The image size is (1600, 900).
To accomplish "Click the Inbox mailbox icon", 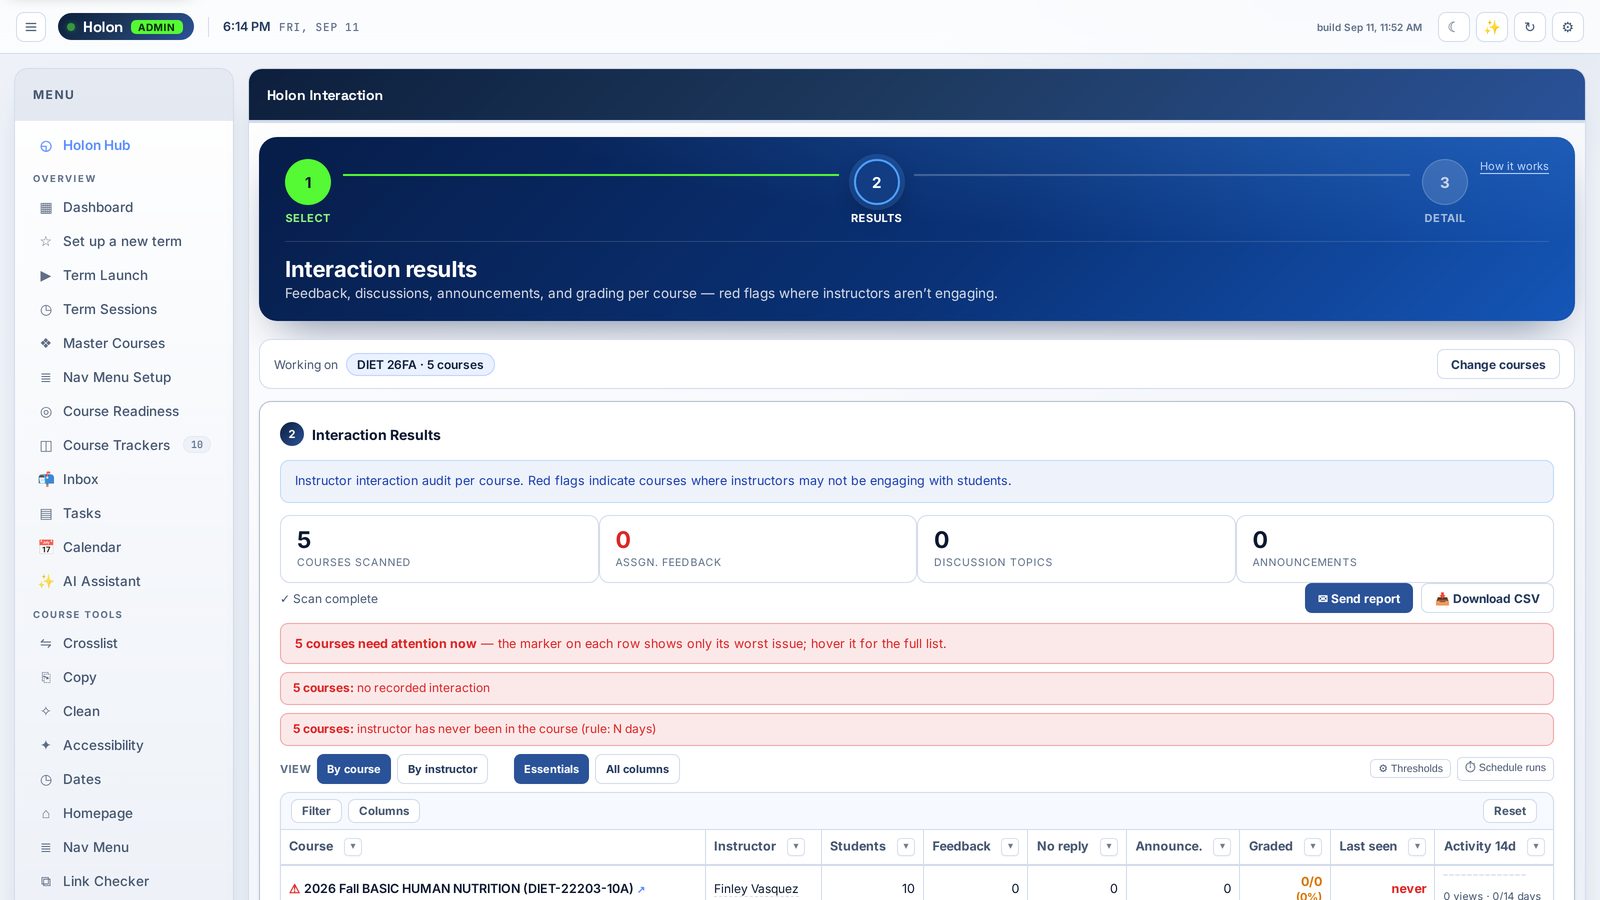I will pos(46,480).
